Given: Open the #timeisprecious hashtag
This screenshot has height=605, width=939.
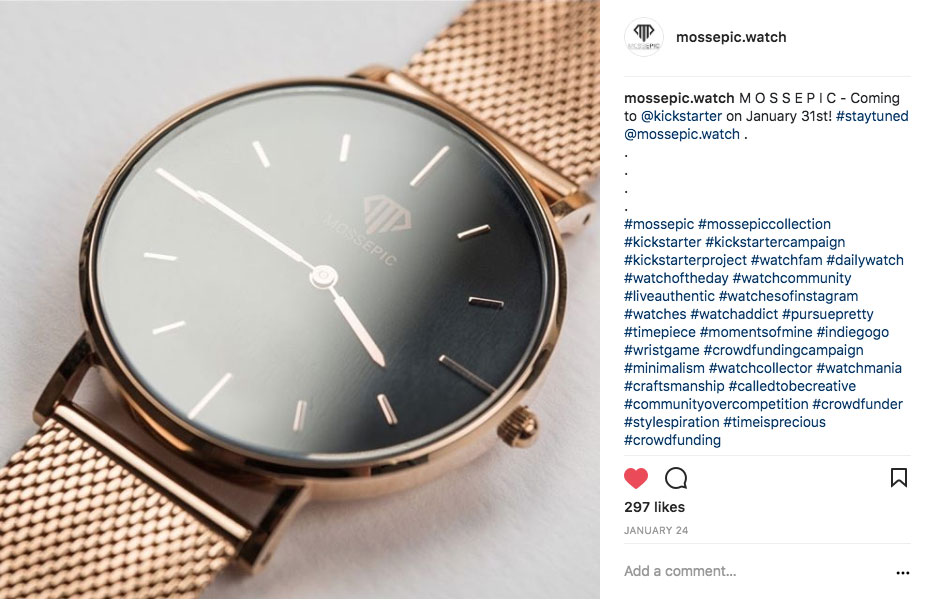Looking at the screenshot, I should (x=774, y=422).
